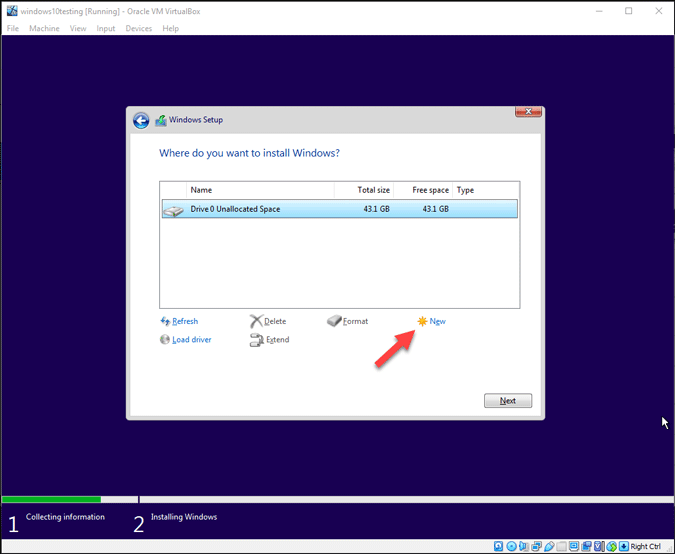This screenshot has width=675, height=554.
Task: Click the back arrow in Windows Setup
Action: click(141, 120)
